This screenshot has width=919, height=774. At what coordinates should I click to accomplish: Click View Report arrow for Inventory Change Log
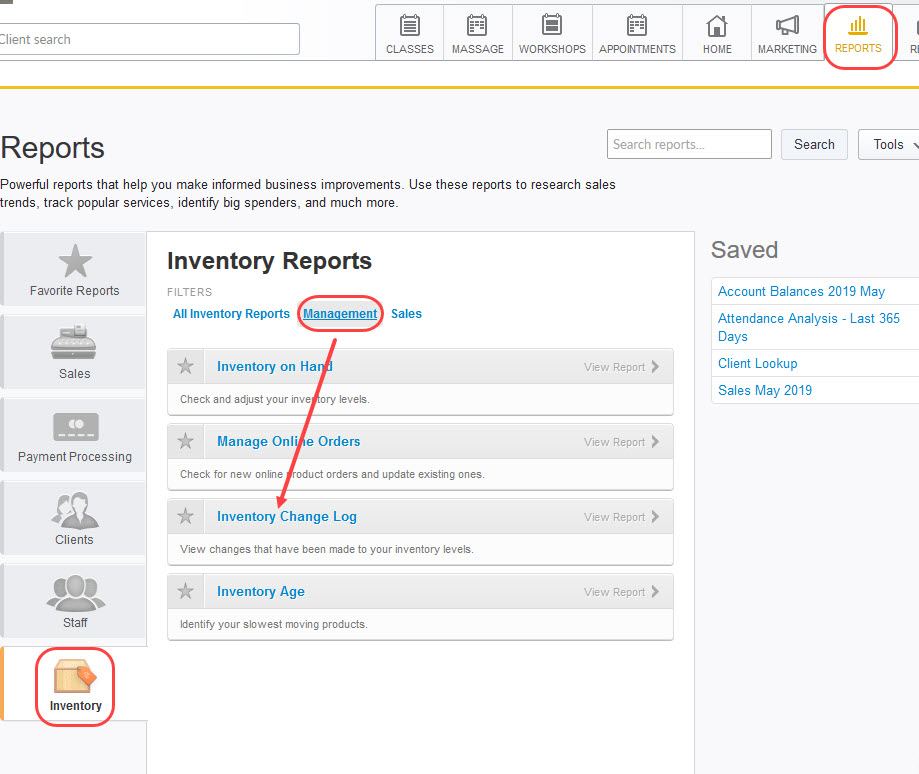coord(655,517)
